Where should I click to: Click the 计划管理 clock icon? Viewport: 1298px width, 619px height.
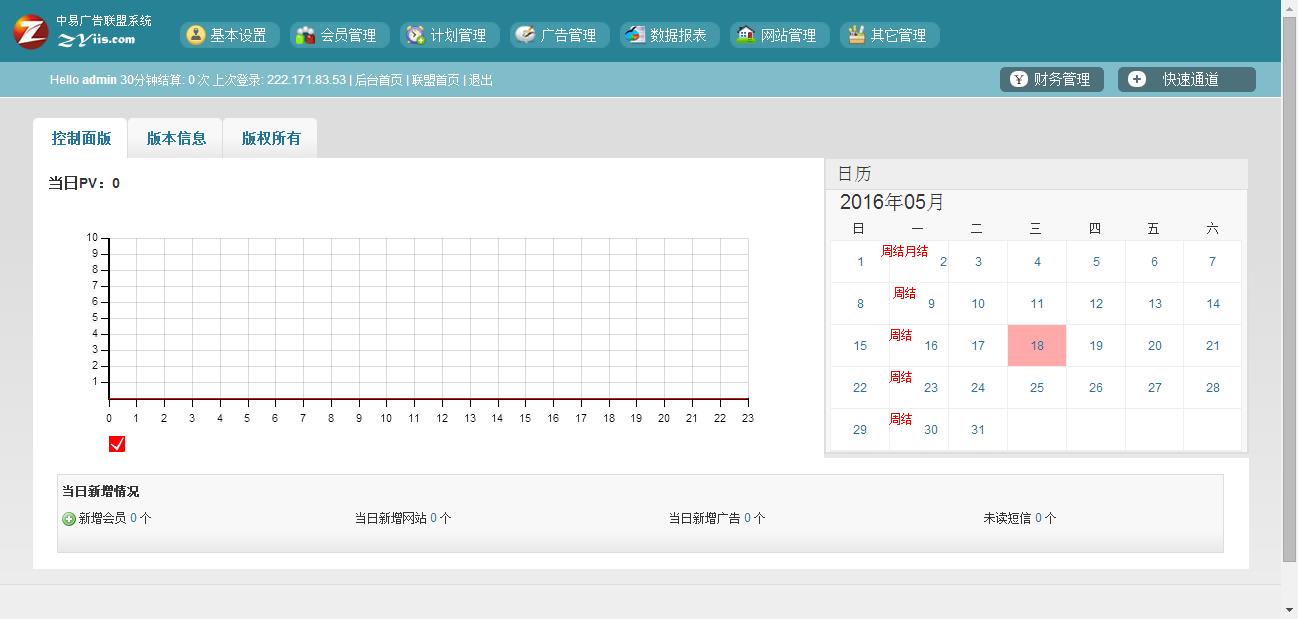[415, 35]
